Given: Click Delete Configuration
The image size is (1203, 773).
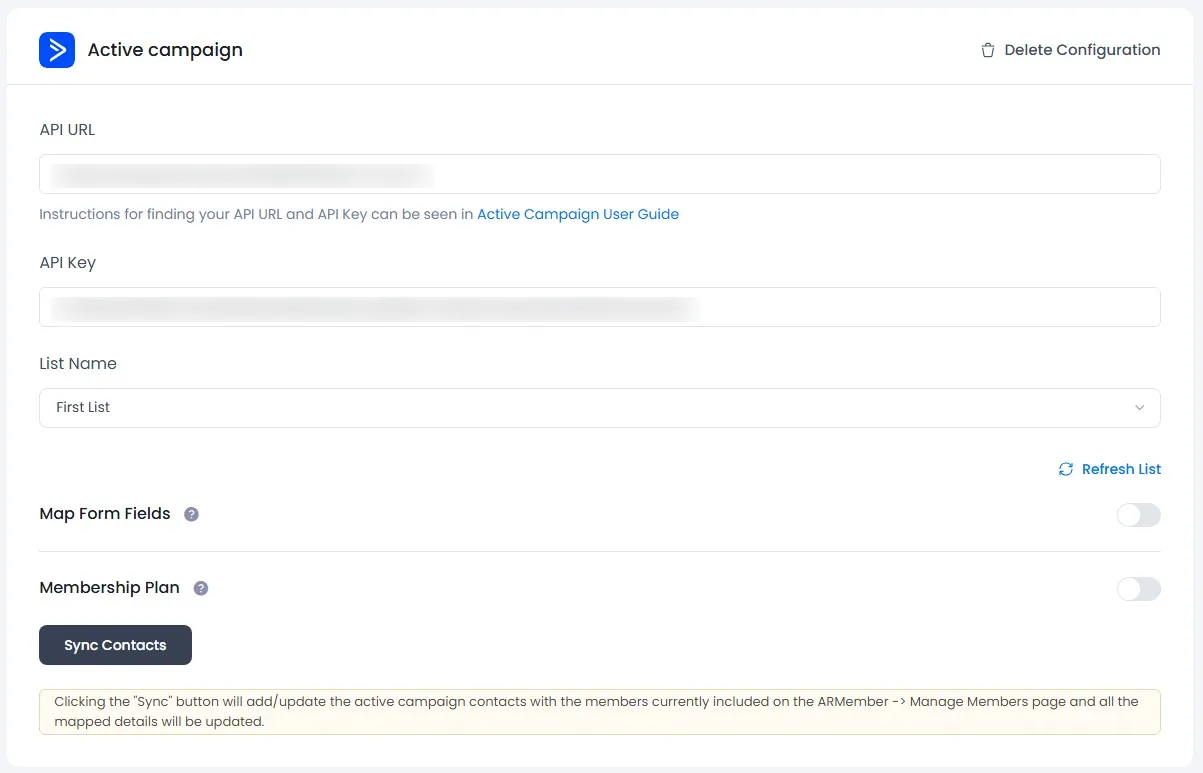Looking at the screenshot, I should pyautogui.click(x=1082, y=49).
